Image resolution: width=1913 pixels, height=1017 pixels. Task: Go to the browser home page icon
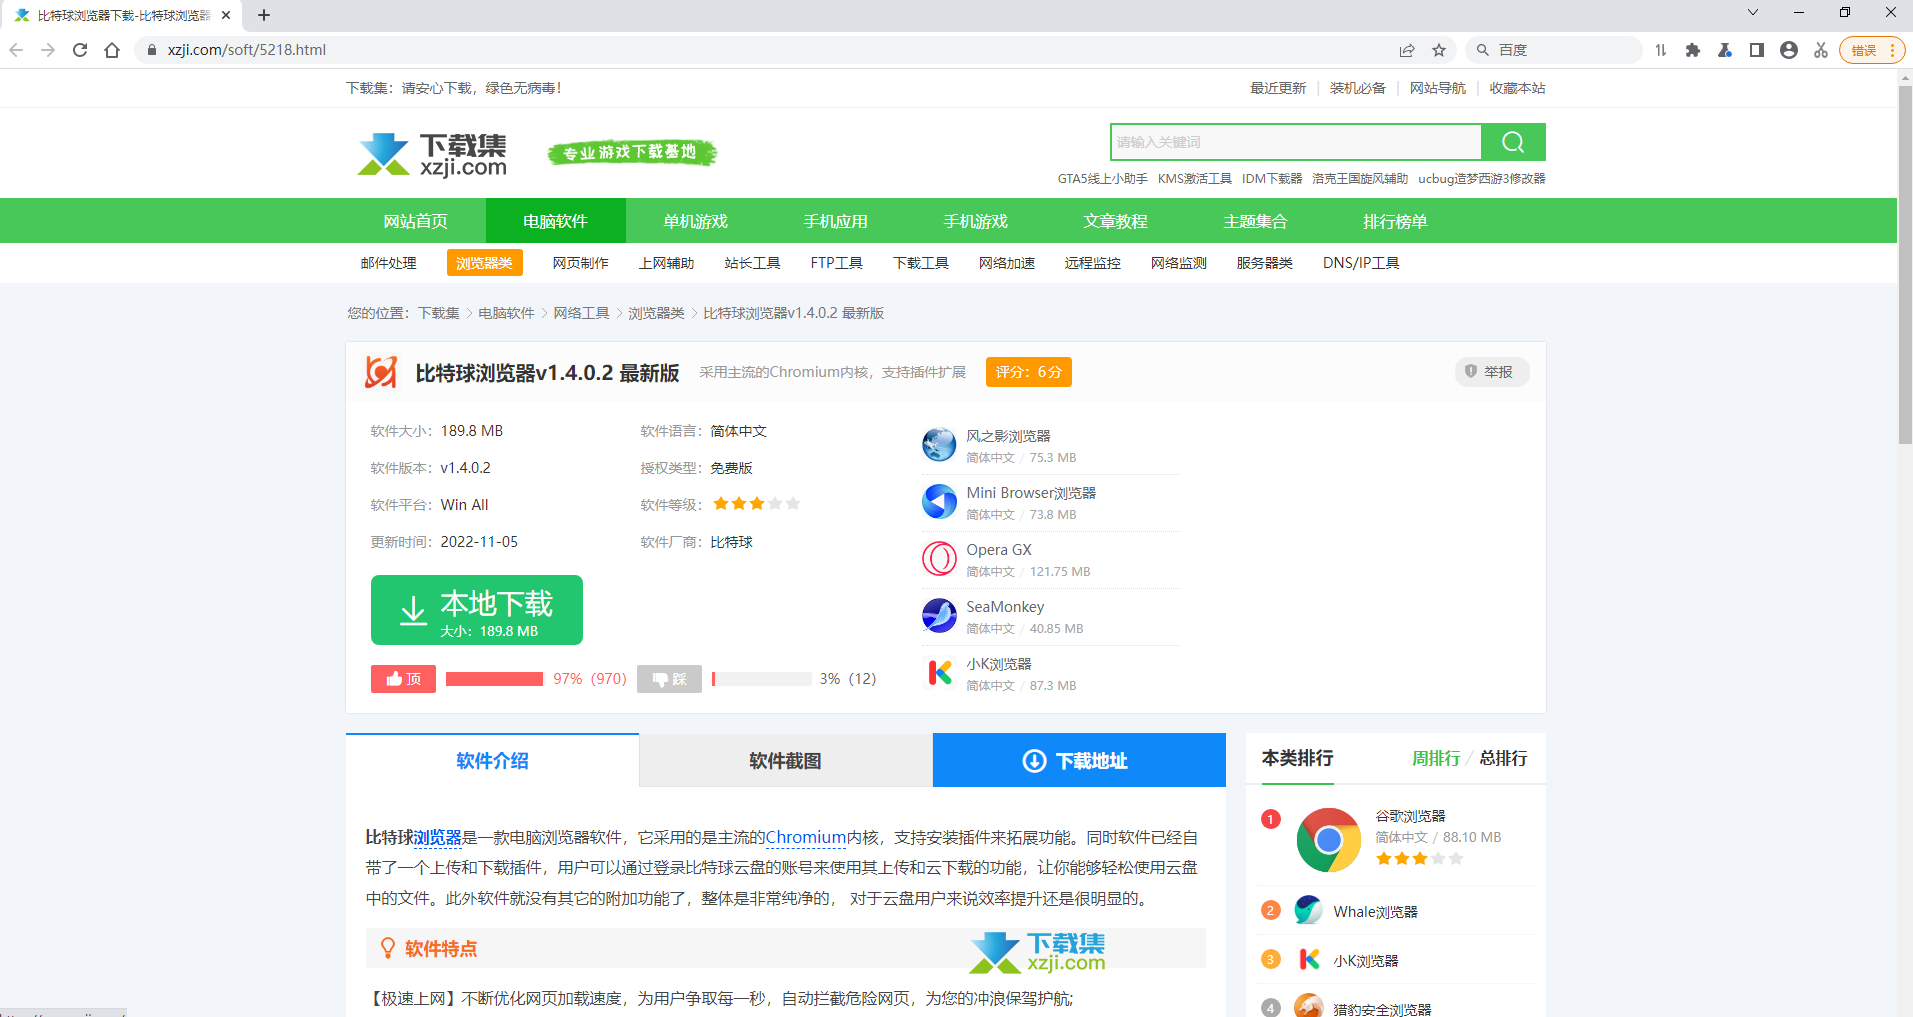pos(112,50)
